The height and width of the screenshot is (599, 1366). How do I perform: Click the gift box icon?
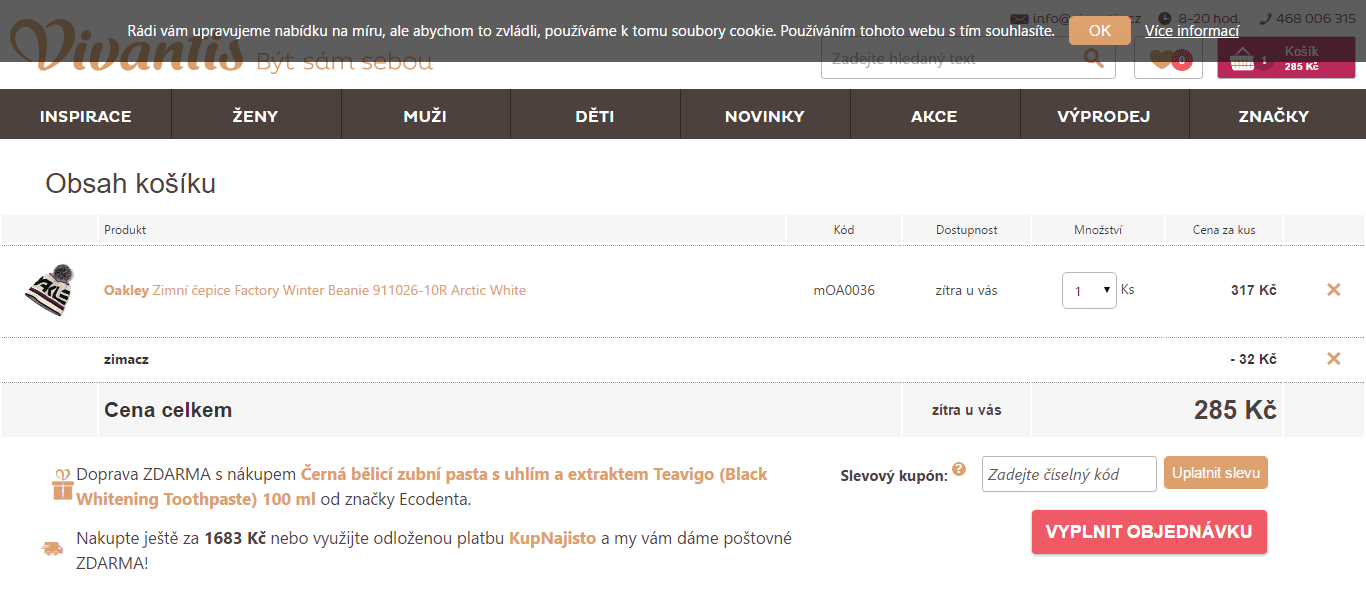(x=63, y=485)
